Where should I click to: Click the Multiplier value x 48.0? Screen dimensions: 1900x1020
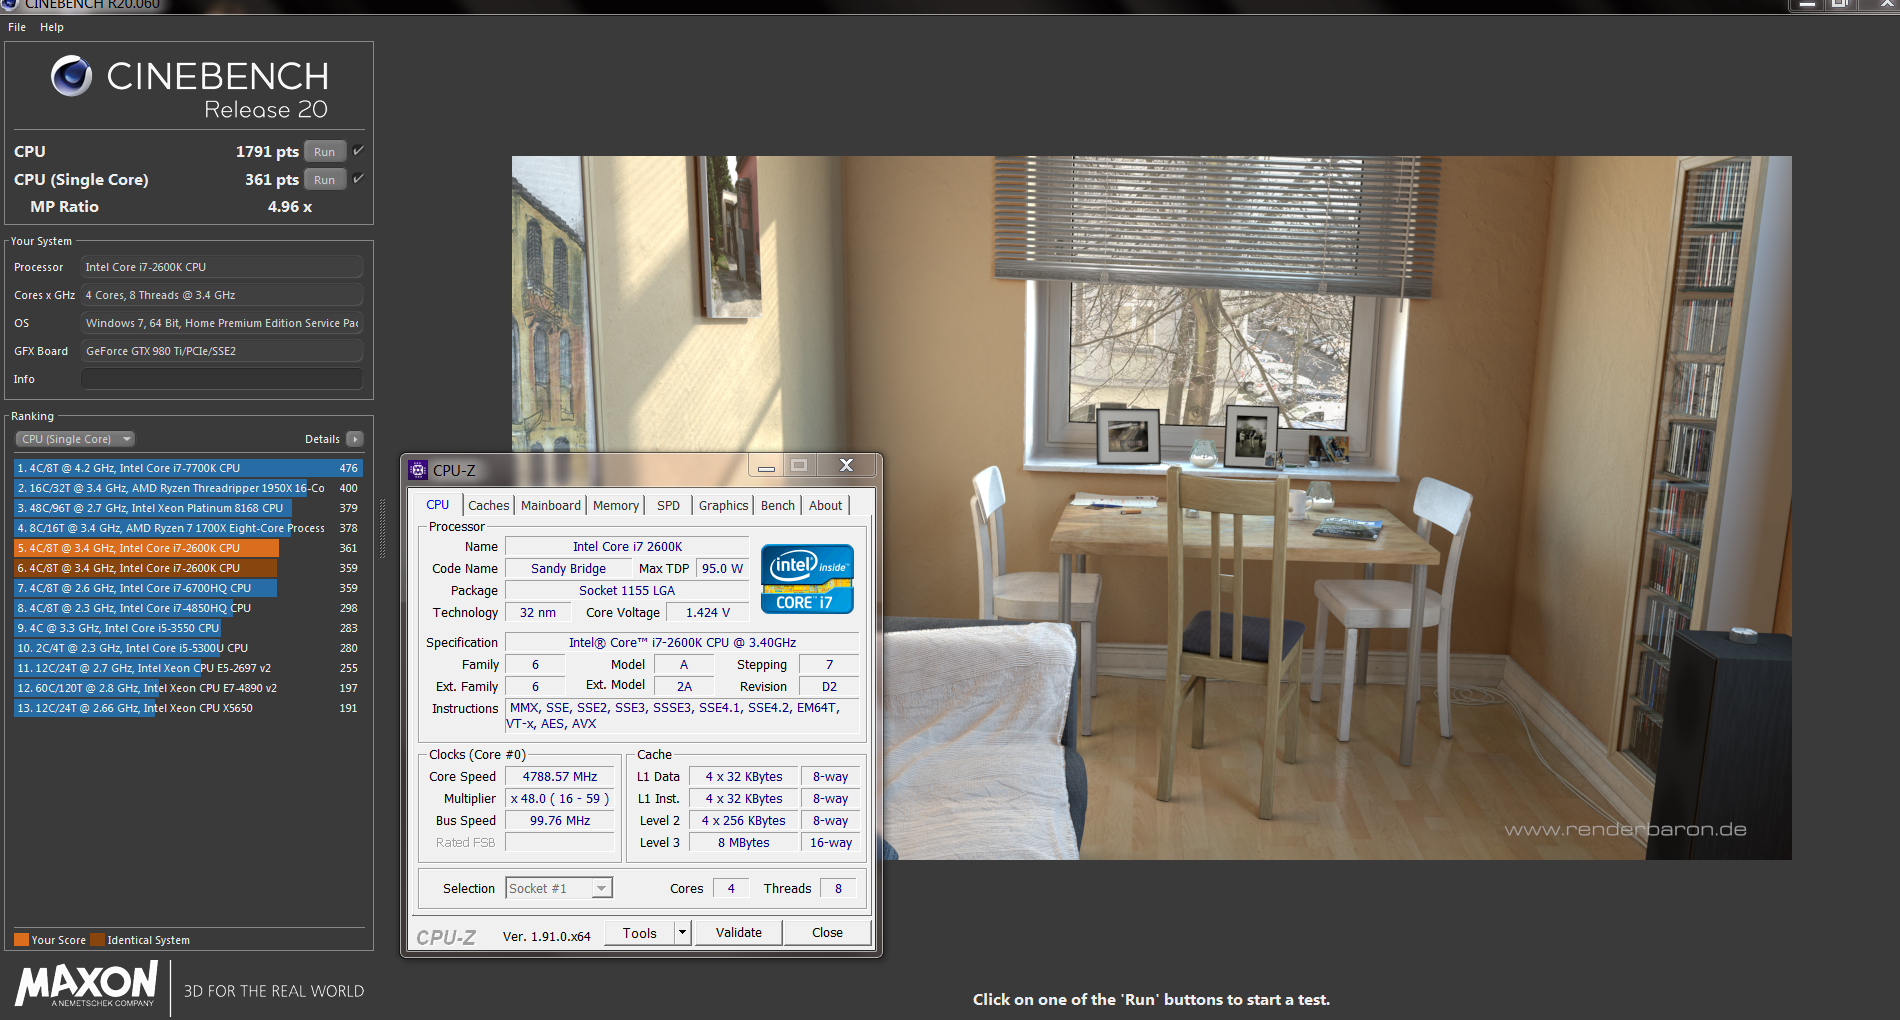point(560,798)
